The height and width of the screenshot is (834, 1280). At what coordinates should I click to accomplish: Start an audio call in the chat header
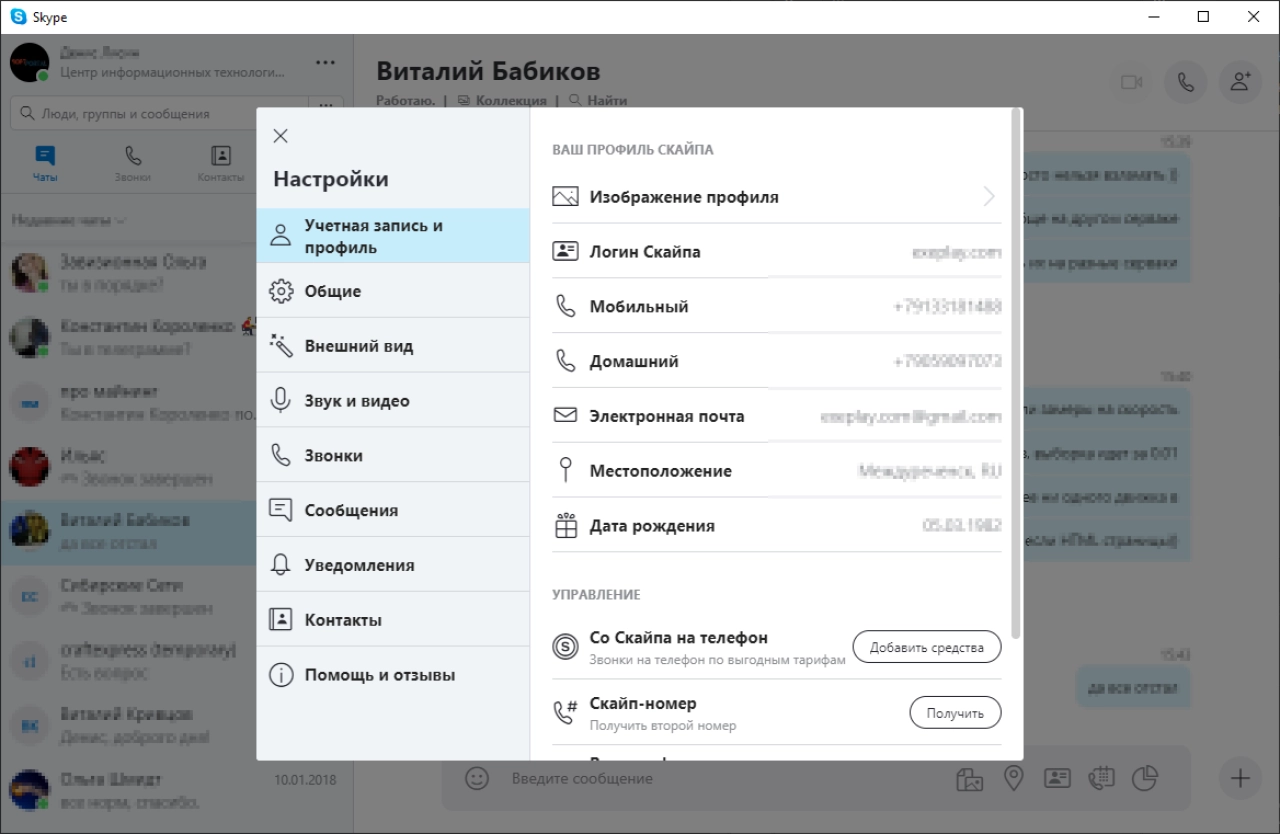tap(1185, 82)
